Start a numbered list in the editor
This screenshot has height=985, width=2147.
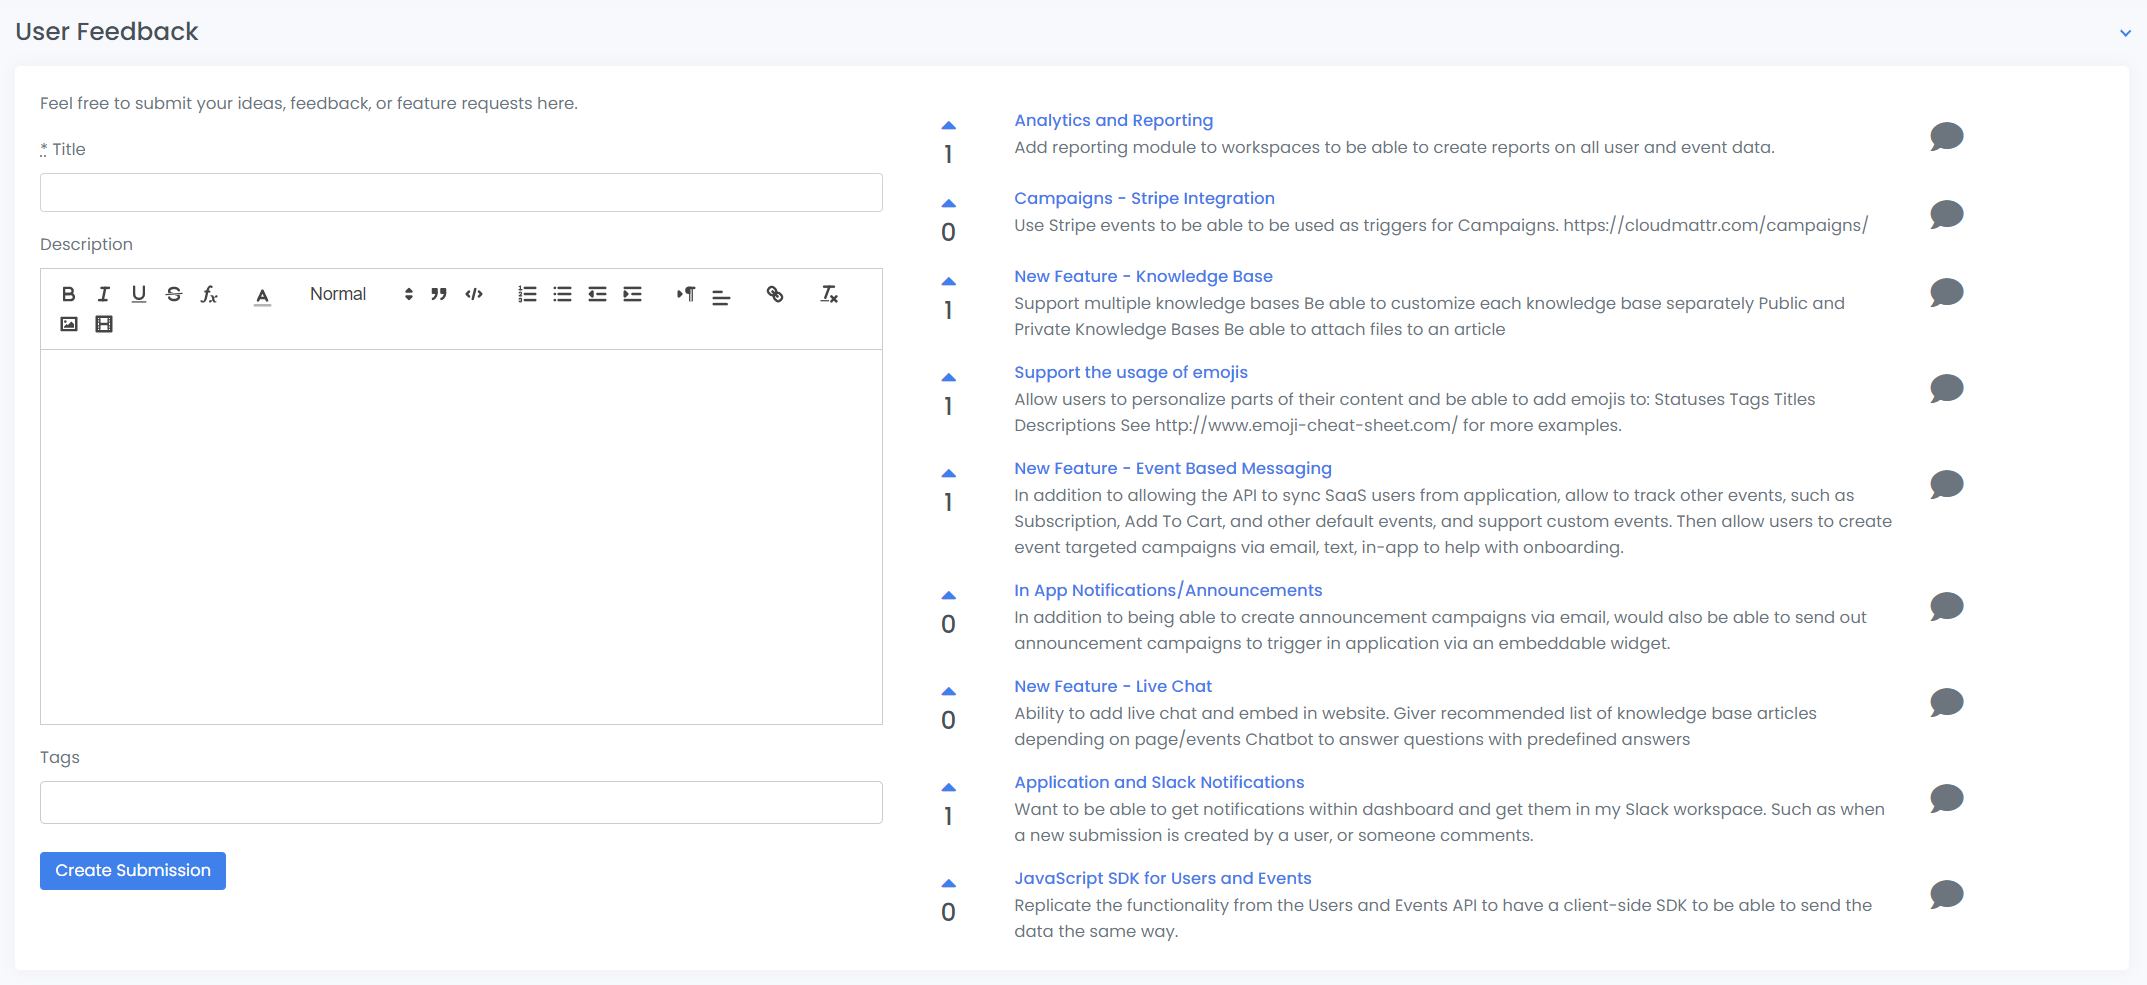pyautogui.click(x=527, y=294)
